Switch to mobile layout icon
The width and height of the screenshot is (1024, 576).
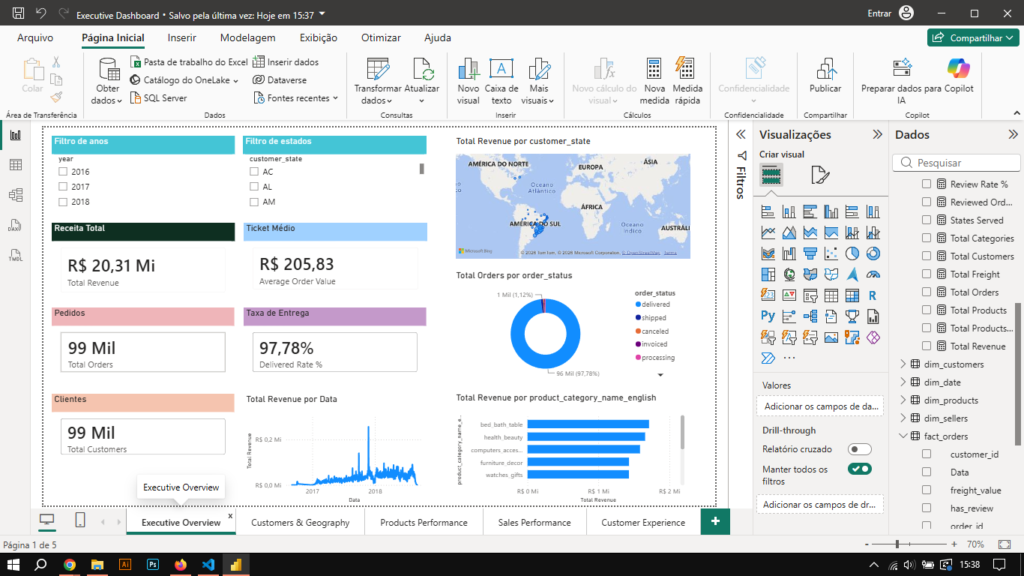point(80,520)
